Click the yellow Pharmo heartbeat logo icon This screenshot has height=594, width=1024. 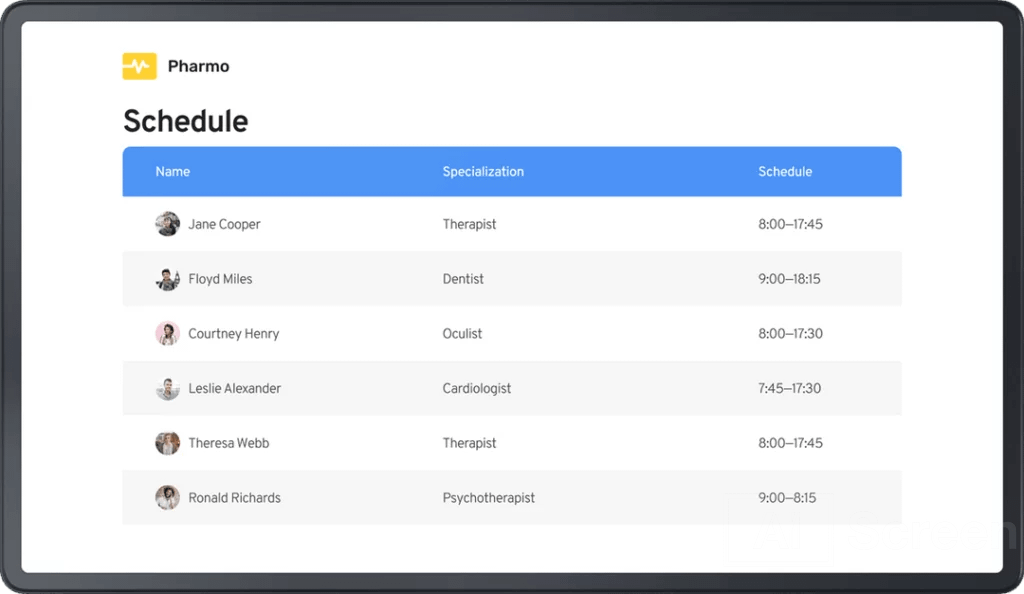tap(139, 66)
